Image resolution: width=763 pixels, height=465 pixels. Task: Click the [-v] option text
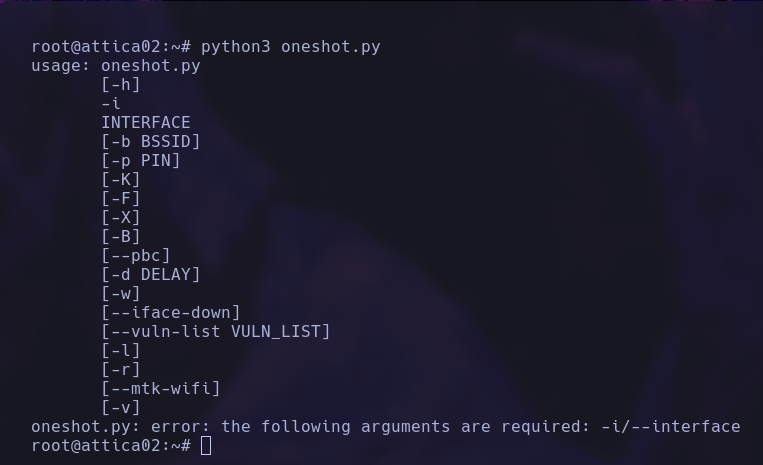[121, 408]
